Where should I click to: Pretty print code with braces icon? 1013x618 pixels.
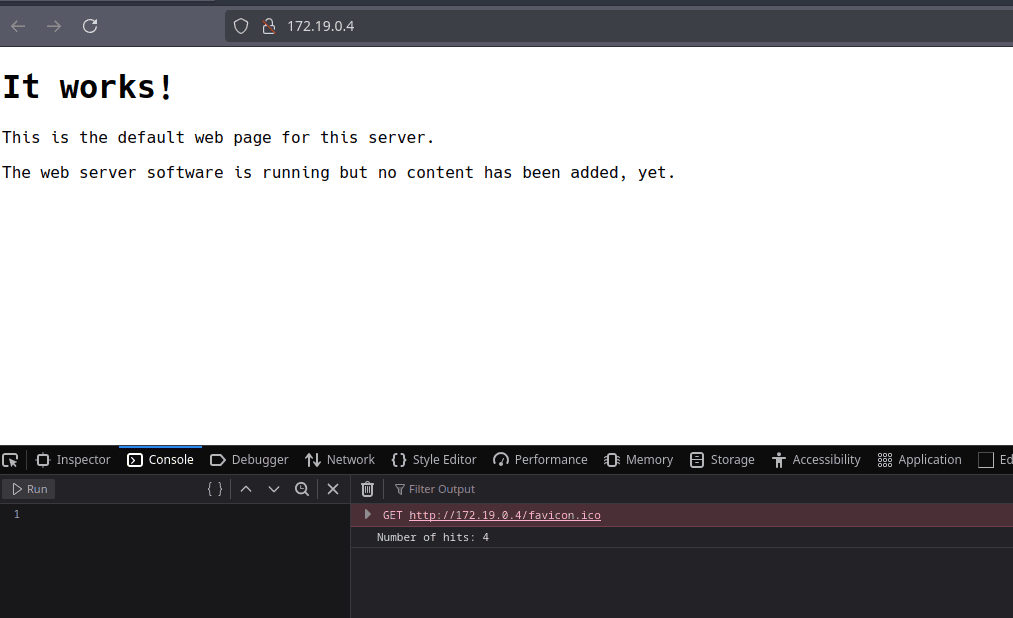pos(215,489)
